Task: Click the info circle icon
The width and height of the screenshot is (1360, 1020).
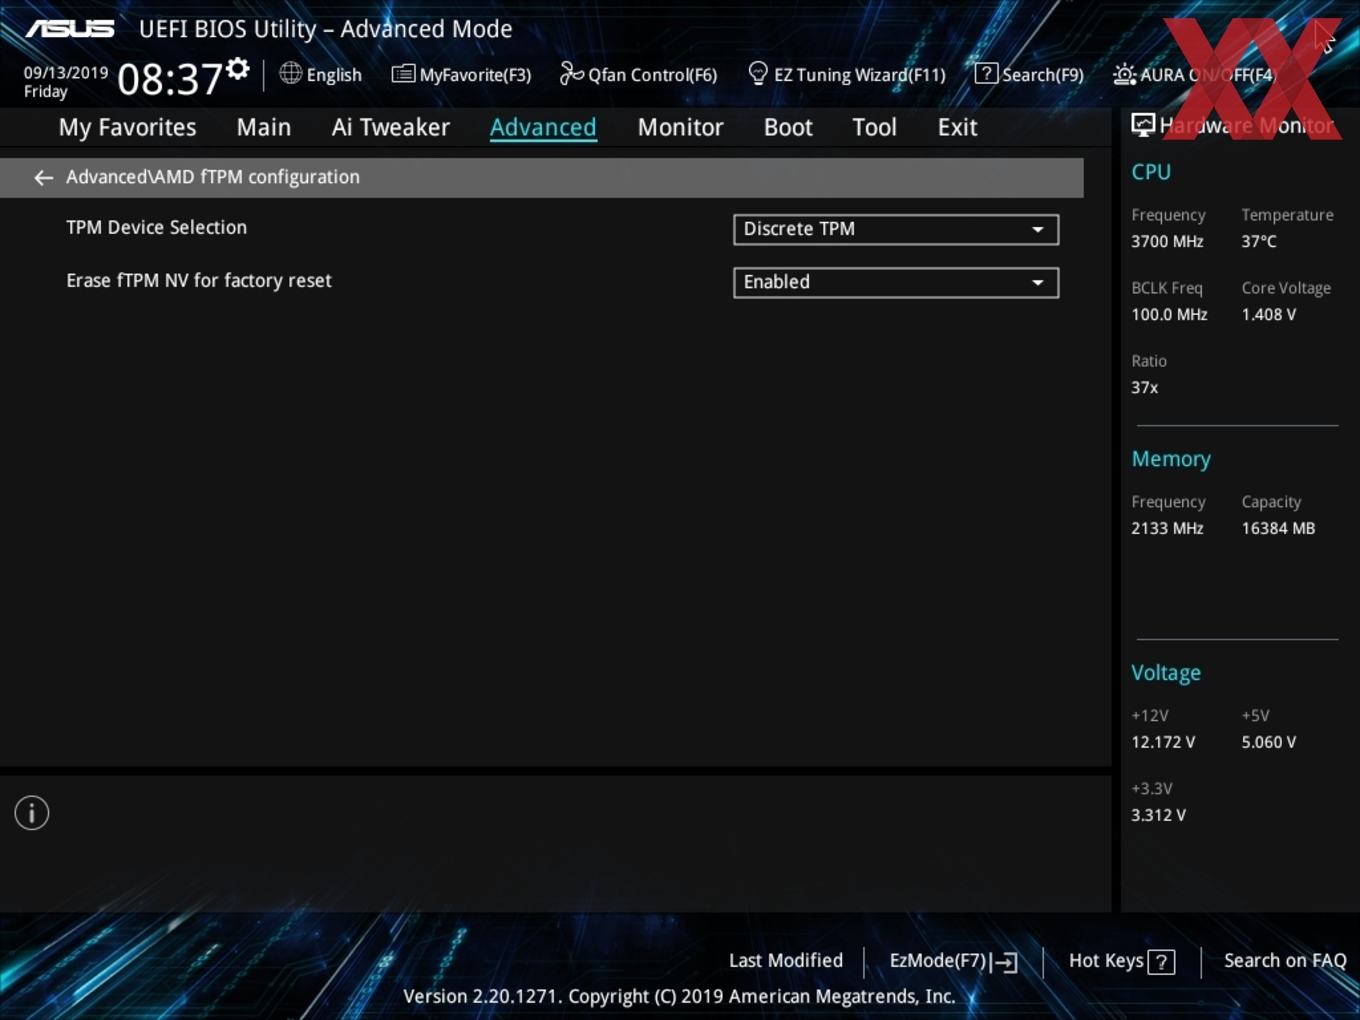Action: click(32, 813)
